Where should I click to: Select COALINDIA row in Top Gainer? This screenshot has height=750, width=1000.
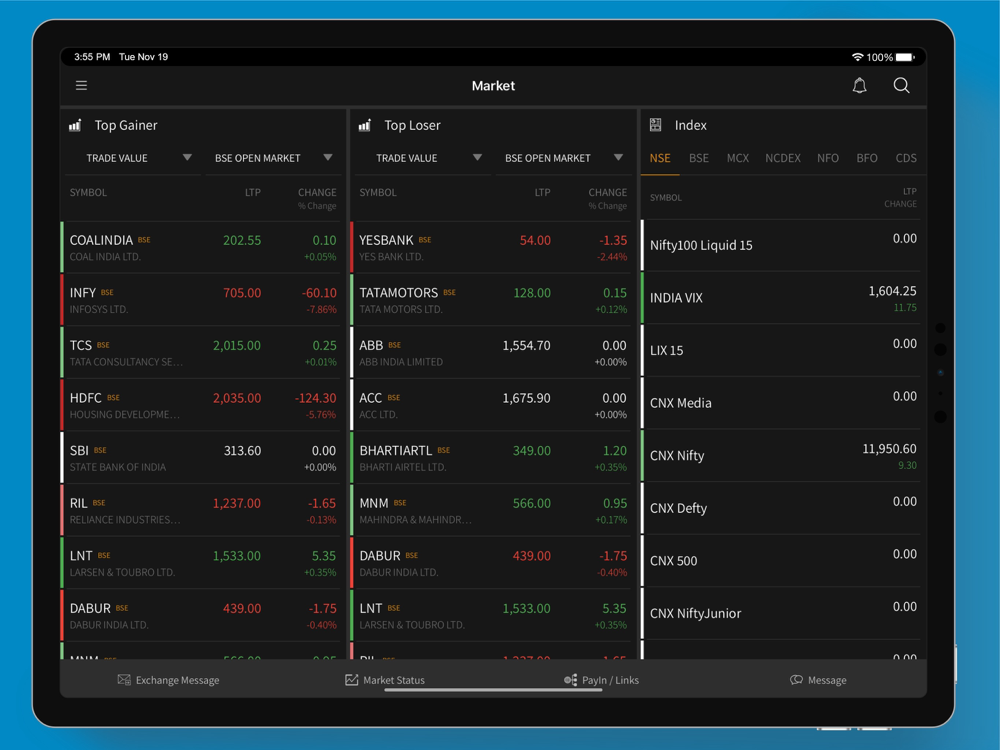pos(203,247)
